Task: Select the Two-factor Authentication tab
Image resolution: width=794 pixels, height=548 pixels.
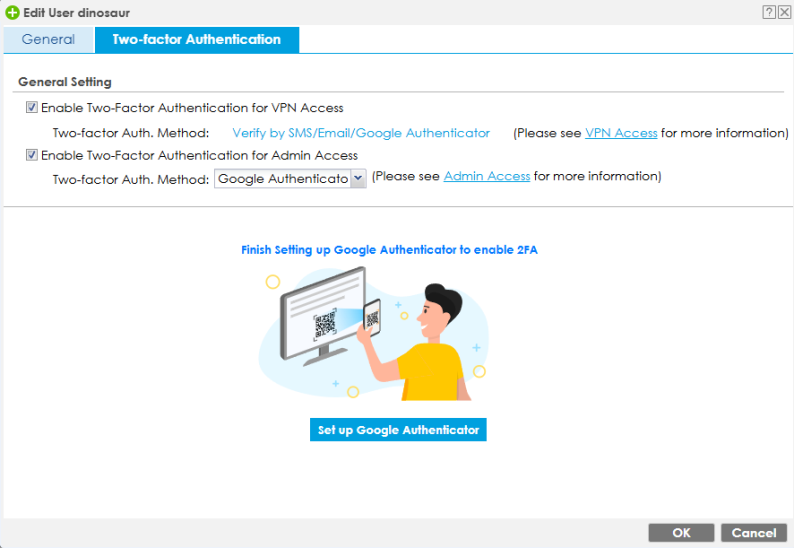Action: 196,40
